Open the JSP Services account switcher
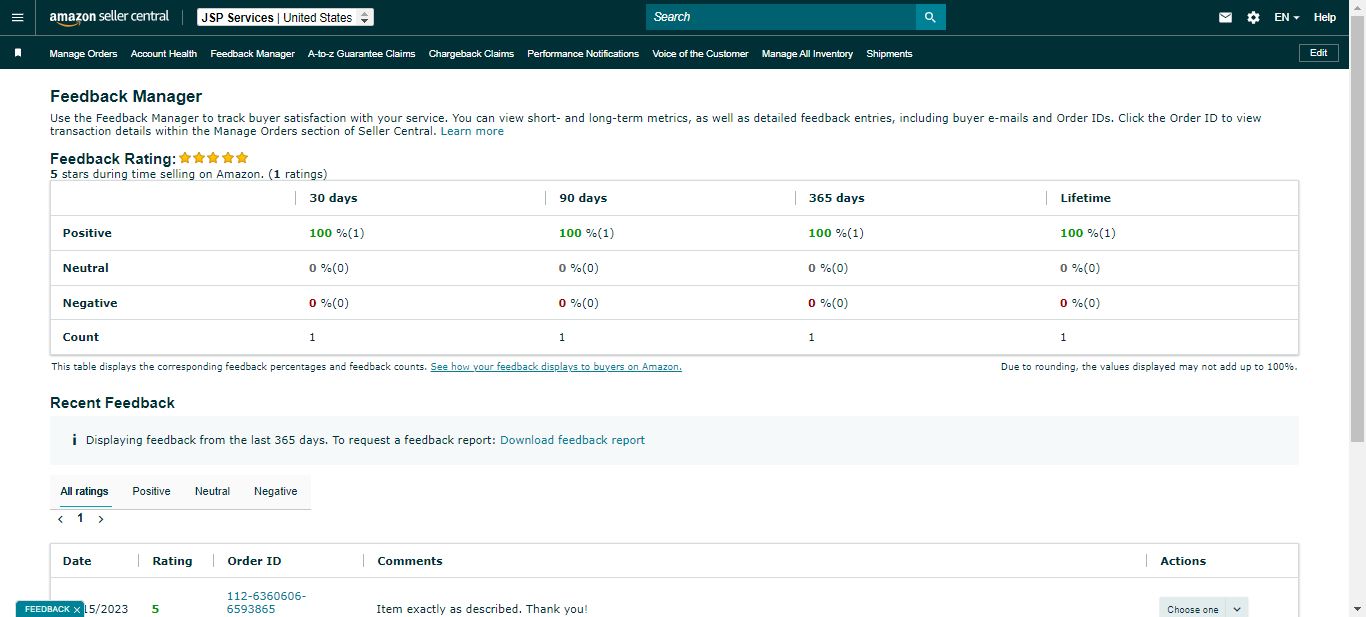 pos(285,17)
